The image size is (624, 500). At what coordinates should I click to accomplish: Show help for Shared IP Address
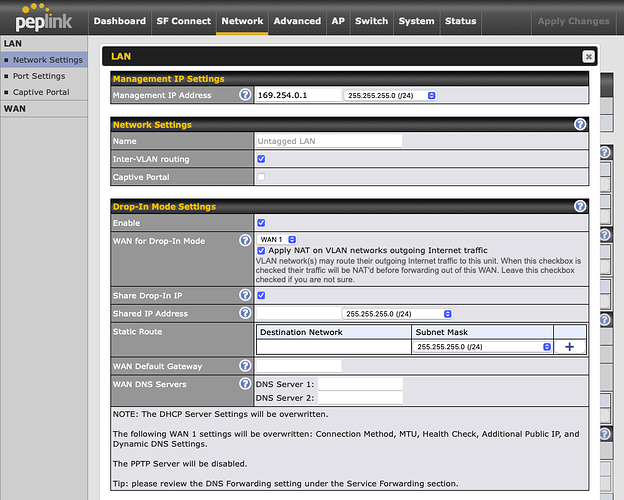[245, 313]
